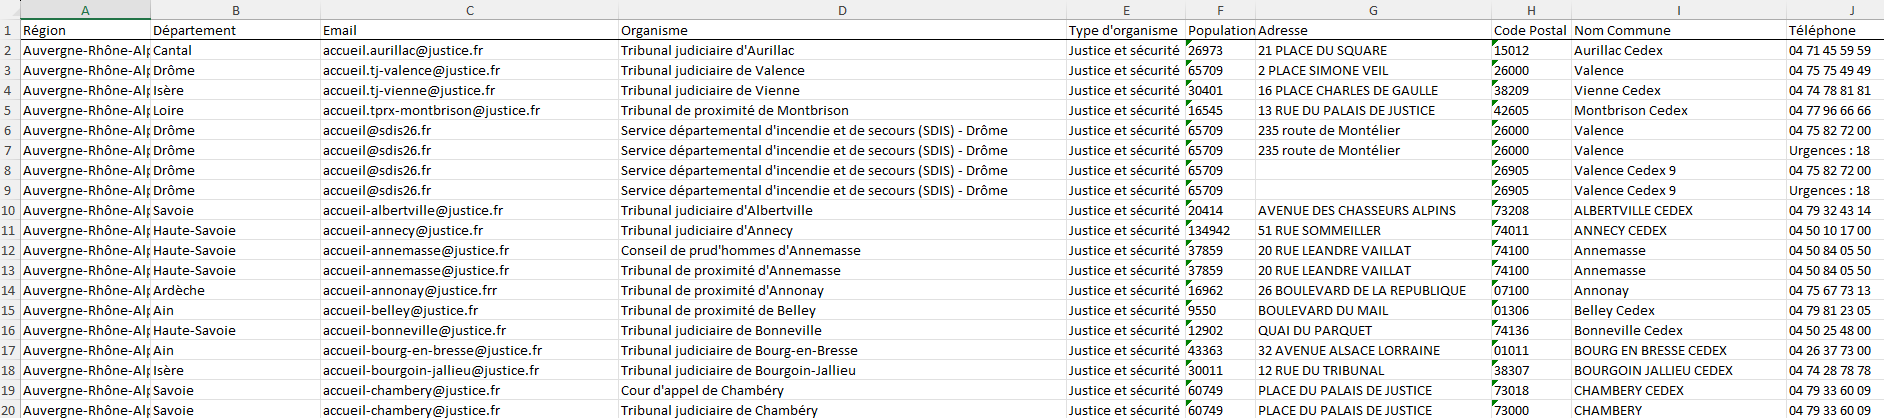Select postal code 42605
This screenshot has width=1884, height=418.
click(1531, 110)
